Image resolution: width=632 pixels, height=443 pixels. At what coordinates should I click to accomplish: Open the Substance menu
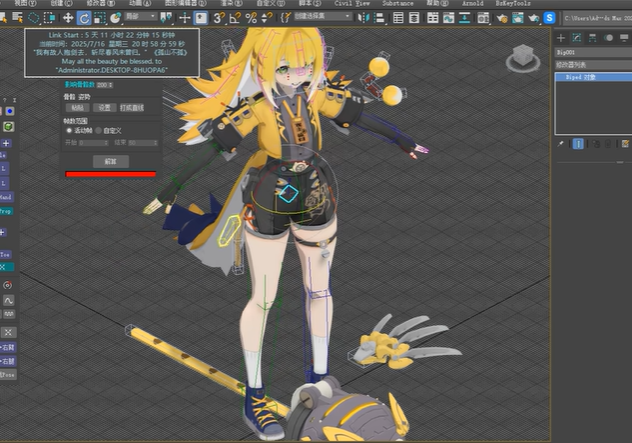click(398, 3)
